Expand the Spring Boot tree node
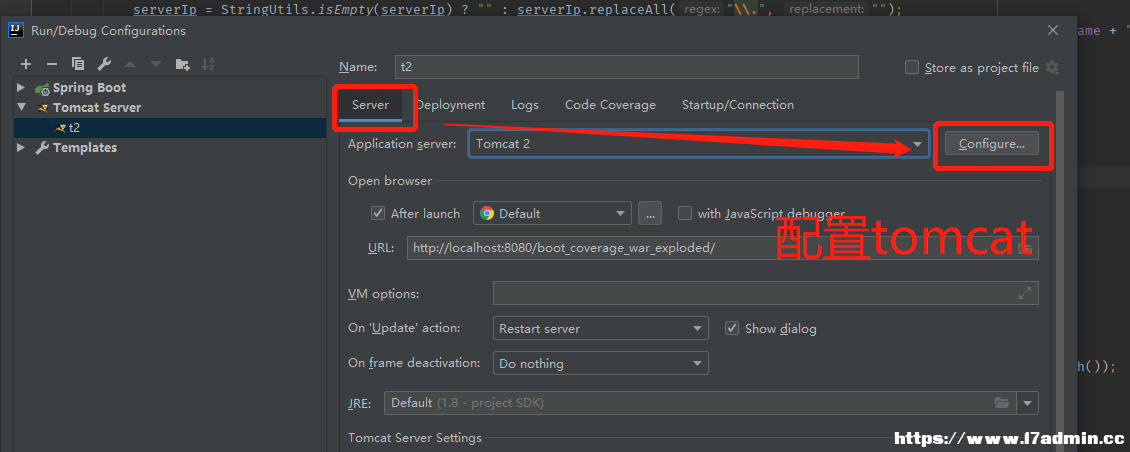This screenshot has width=1130, height=452. pyautogui.click(x=21, y=87)
